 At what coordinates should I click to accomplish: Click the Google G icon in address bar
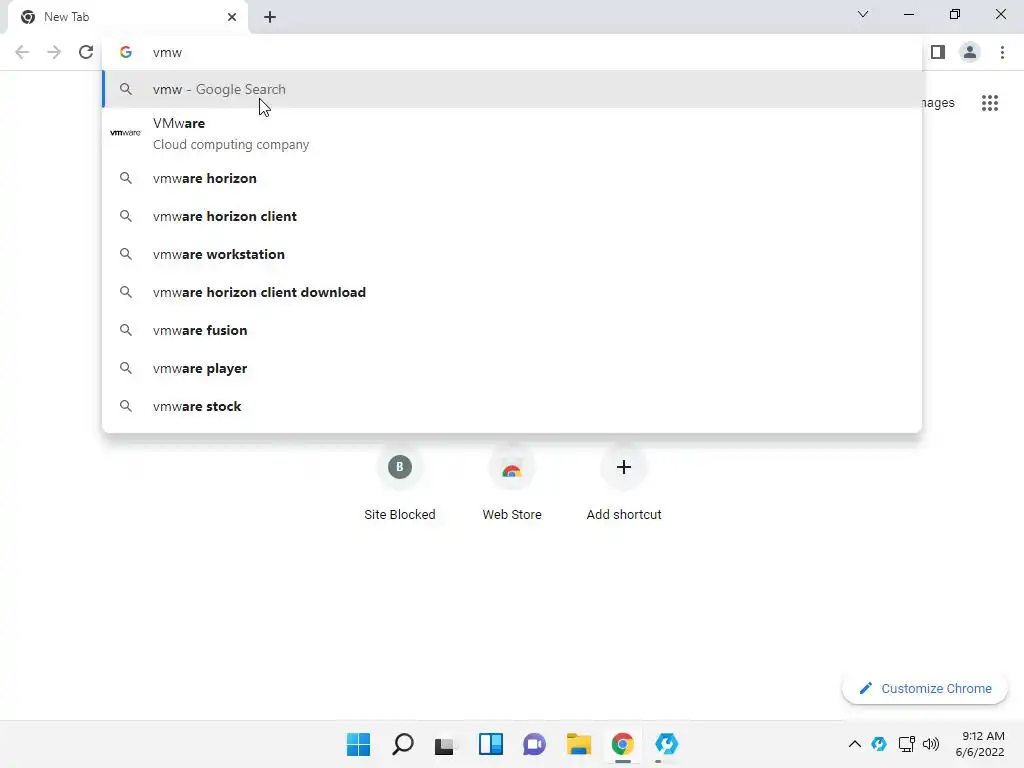point(126,52)
